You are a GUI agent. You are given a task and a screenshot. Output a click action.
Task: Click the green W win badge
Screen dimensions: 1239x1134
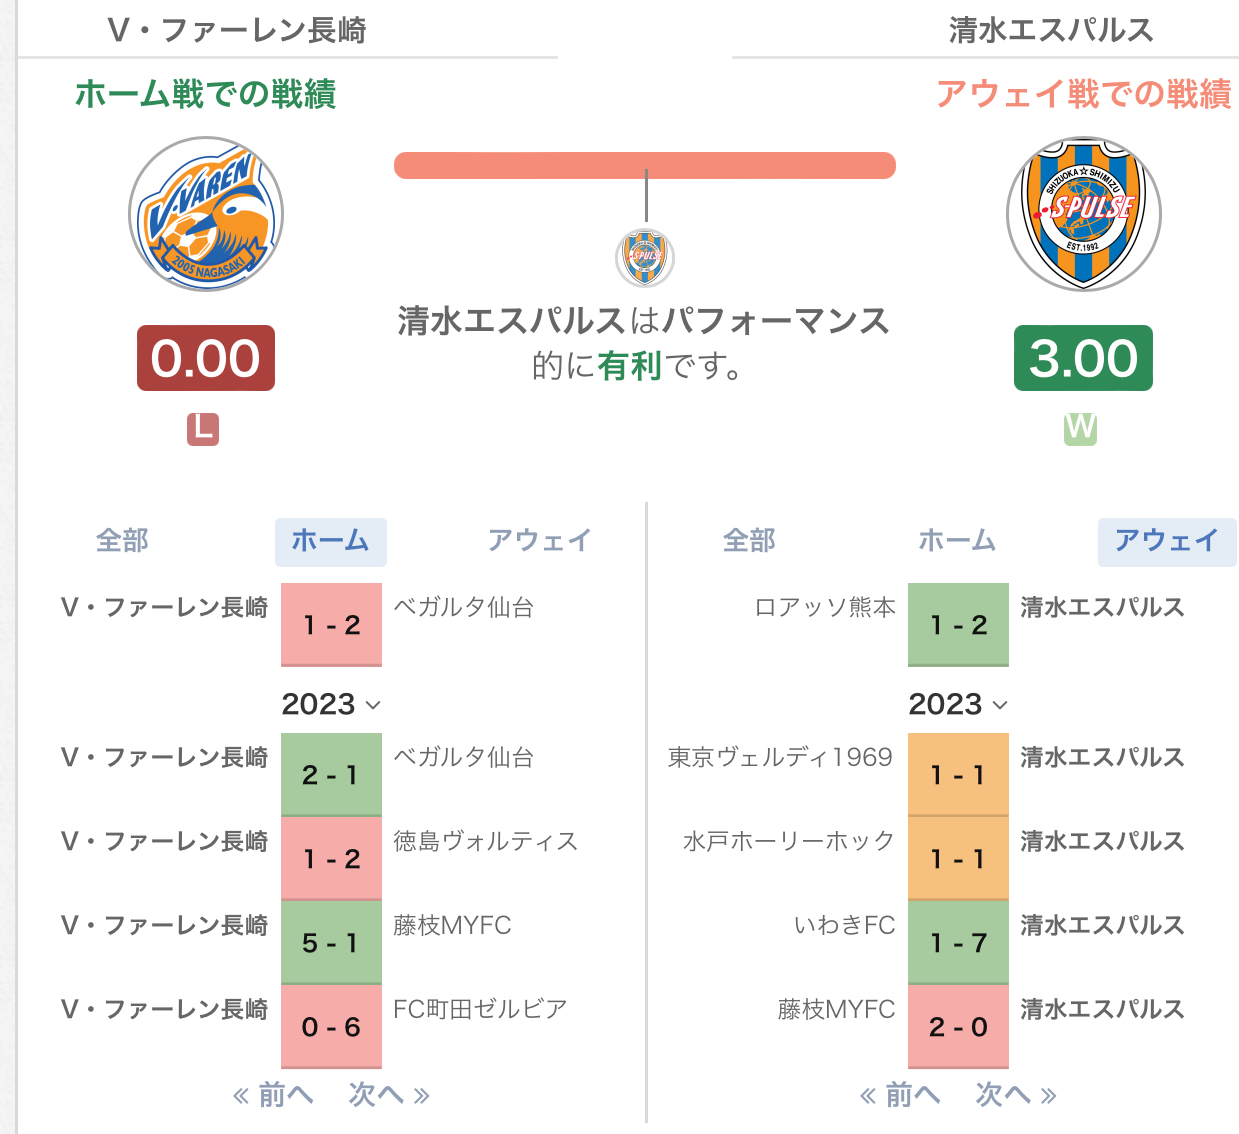tap(1080, 429)
